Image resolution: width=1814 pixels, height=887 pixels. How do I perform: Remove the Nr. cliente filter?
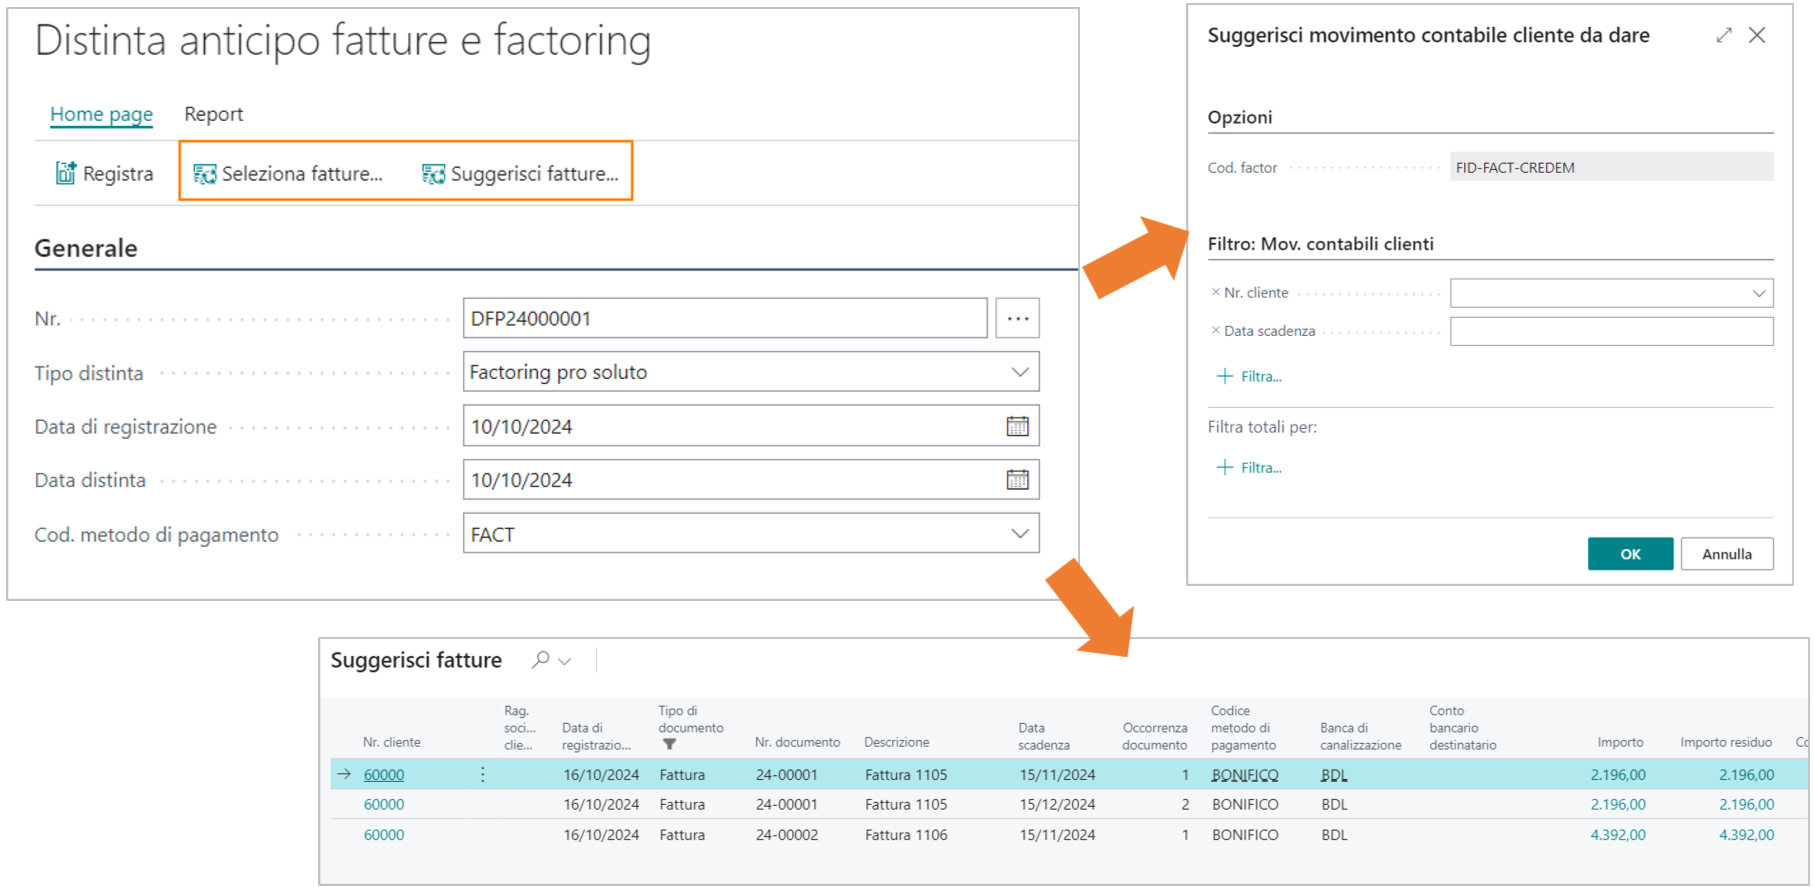(x=1215, y=293)
